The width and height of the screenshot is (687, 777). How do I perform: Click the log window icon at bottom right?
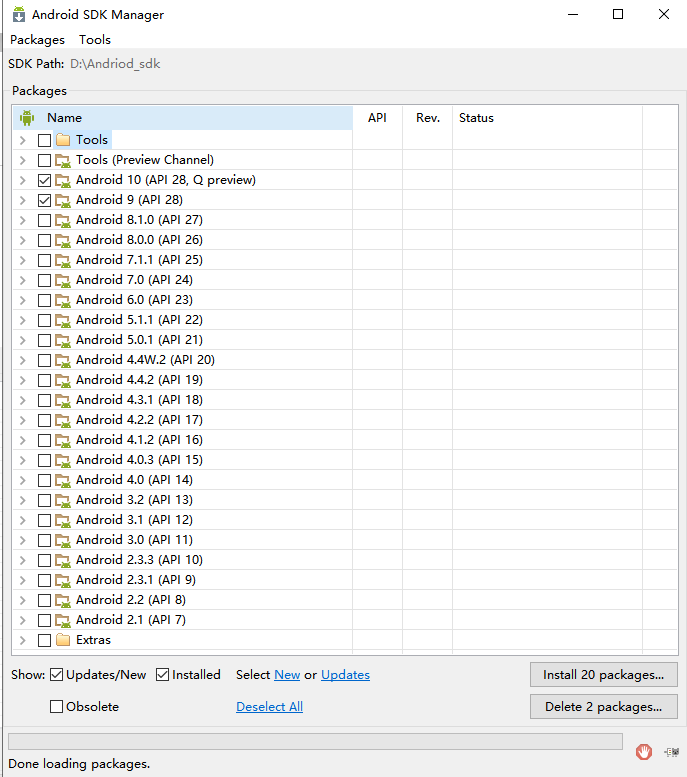(672, 752)
